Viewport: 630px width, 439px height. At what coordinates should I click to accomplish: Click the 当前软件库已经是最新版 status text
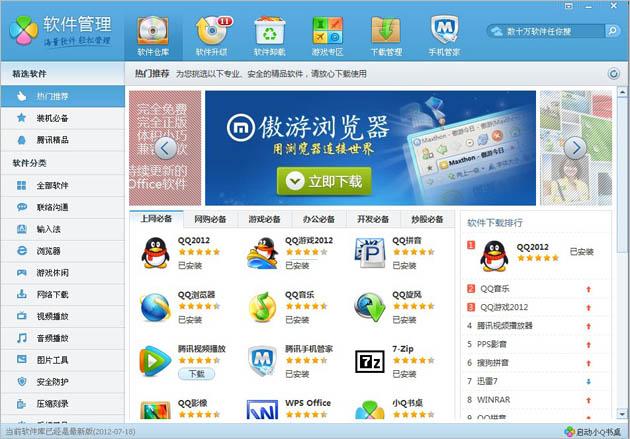pos(70,432)
